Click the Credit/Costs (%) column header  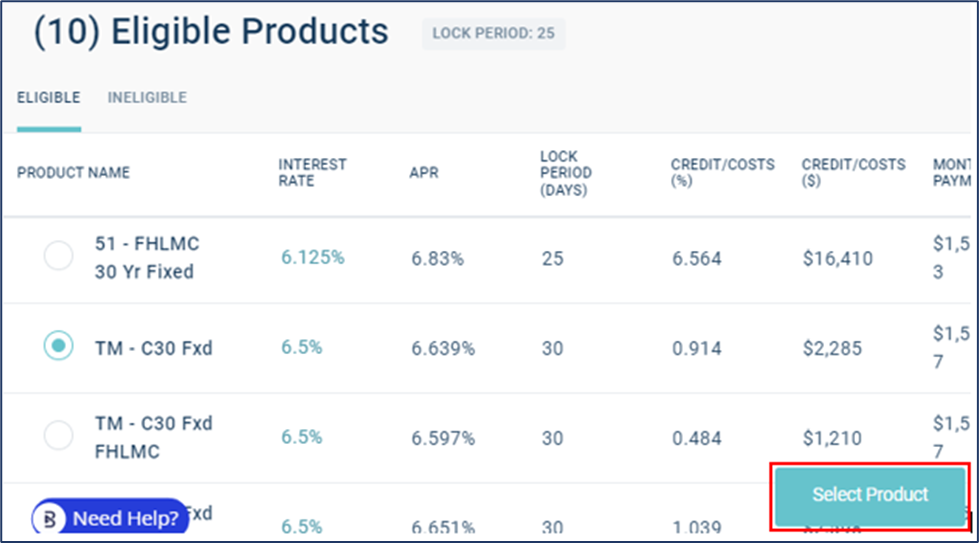[x=722, y=173]
